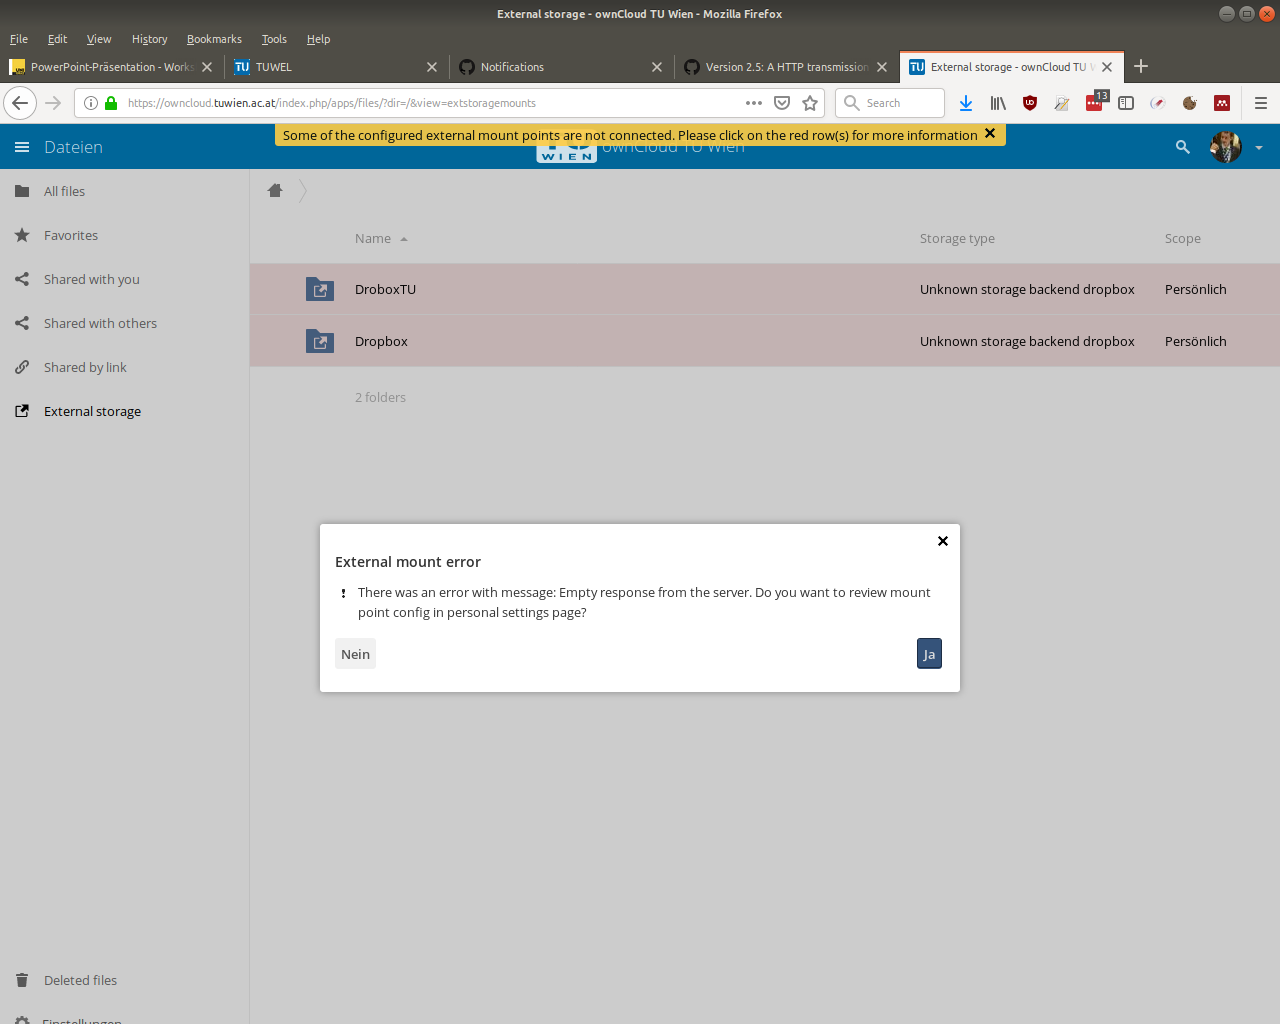Viewport: 1280px width, 1024px height.
Task: Open the Firefox File menu
Action: point(19,39)
